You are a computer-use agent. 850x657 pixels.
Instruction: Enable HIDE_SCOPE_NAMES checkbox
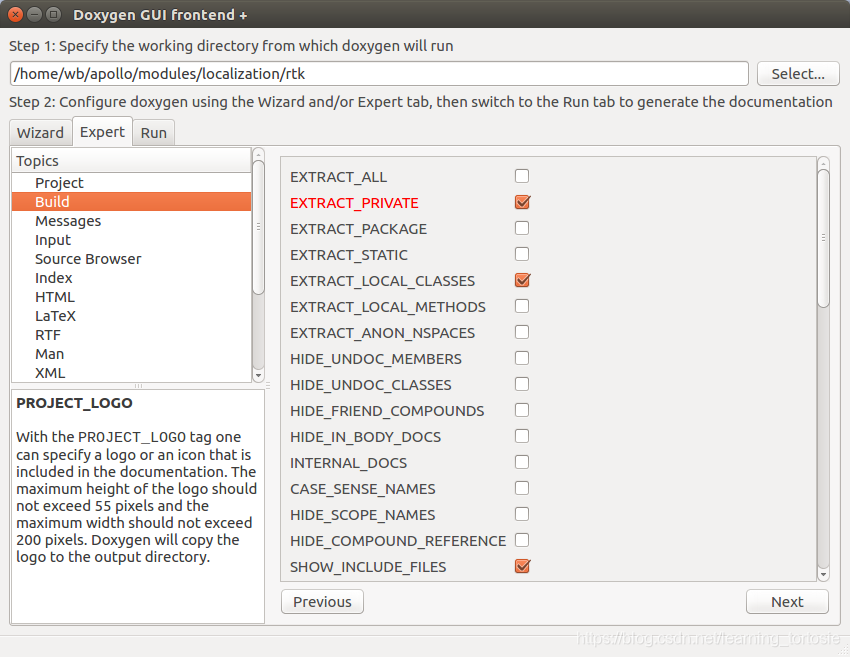pos(522,514)
